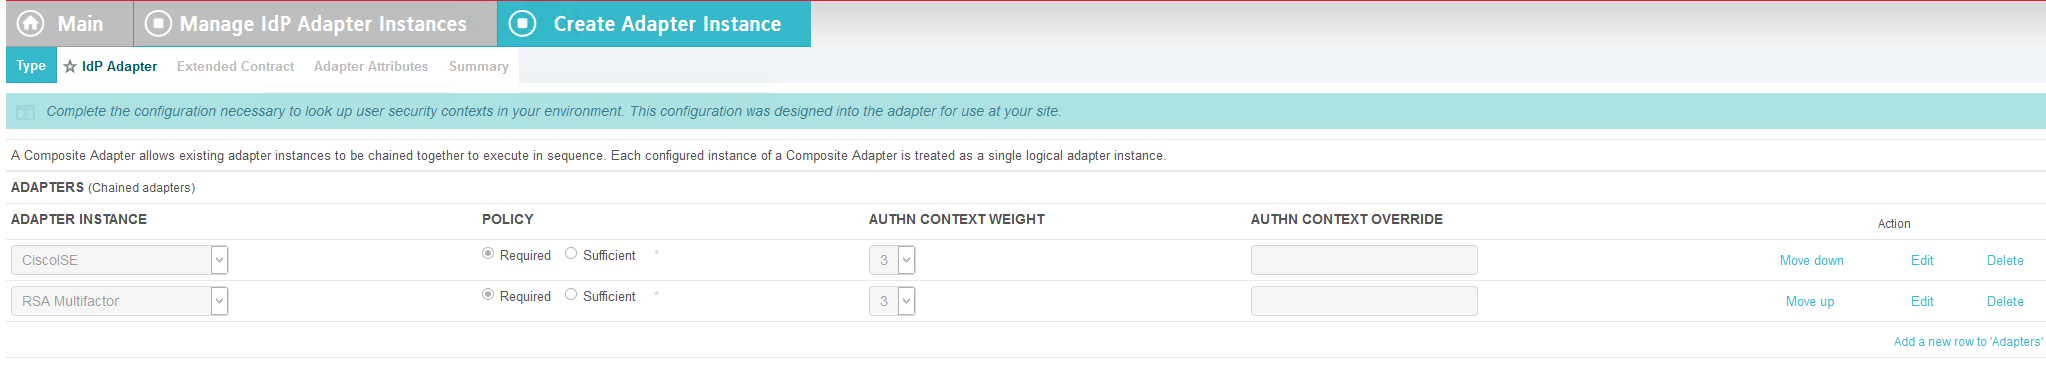The width and height of the screenshot is (2046, 366).
Task: Expand RSA Multifactor authn context weight dropdown
Action: [892, 301]
